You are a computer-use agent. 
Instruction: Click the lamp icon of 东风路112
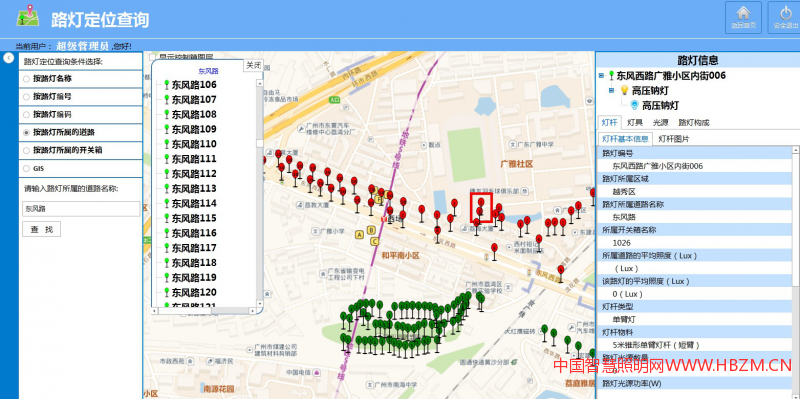click(x=166, y=173)
